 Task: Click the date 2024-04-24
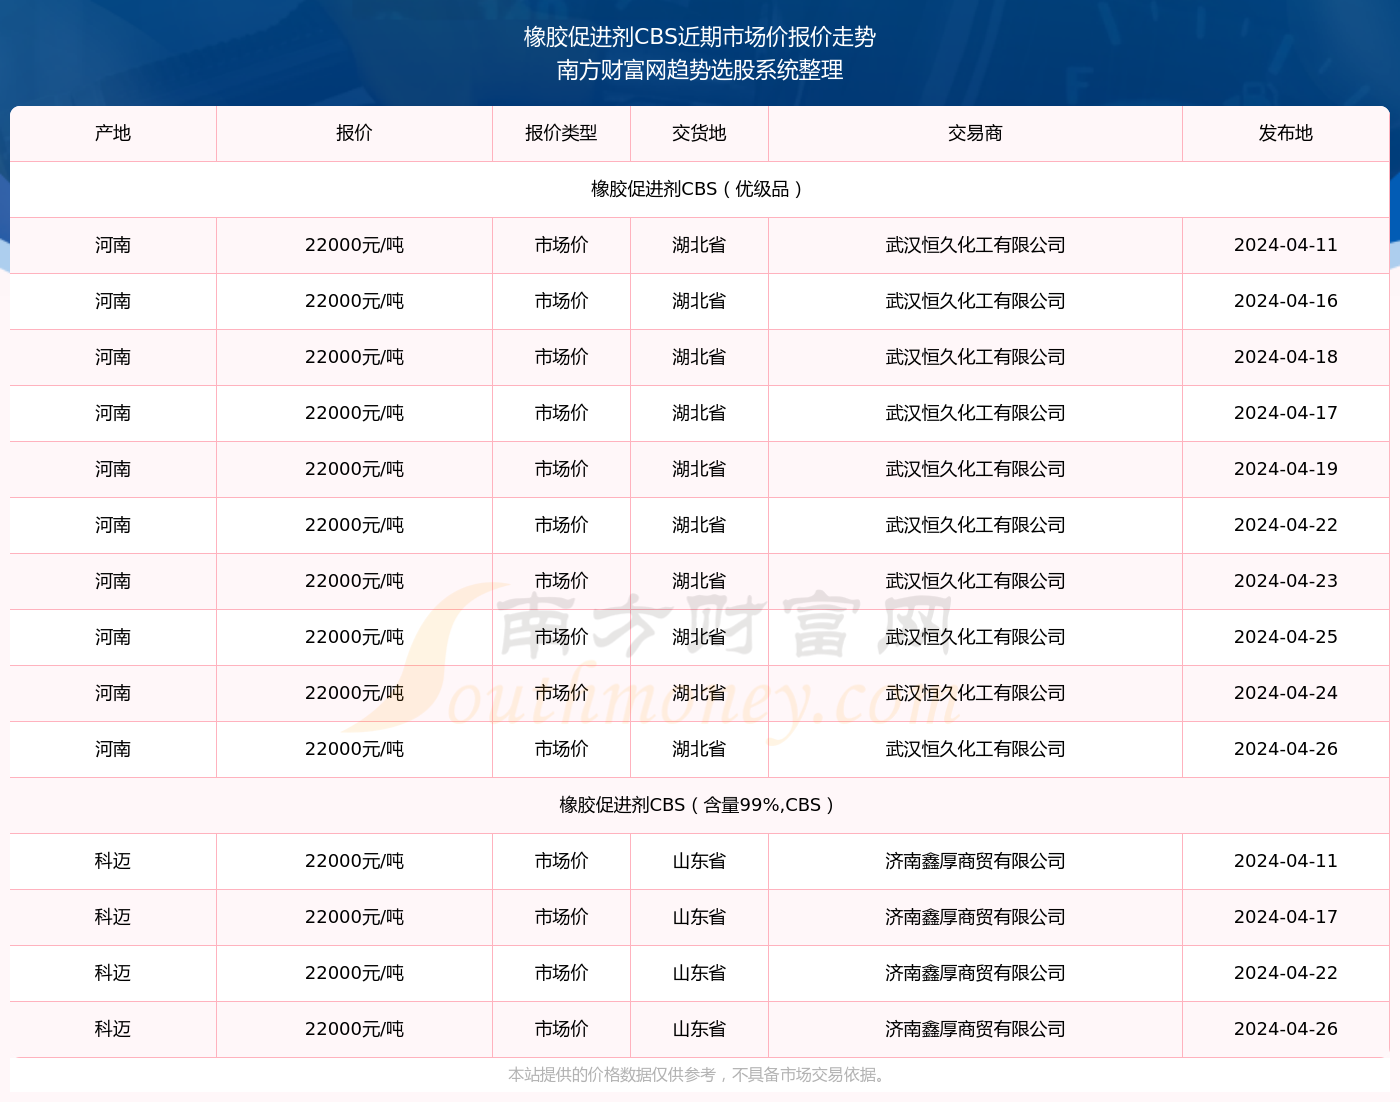tap(1285, 693)
